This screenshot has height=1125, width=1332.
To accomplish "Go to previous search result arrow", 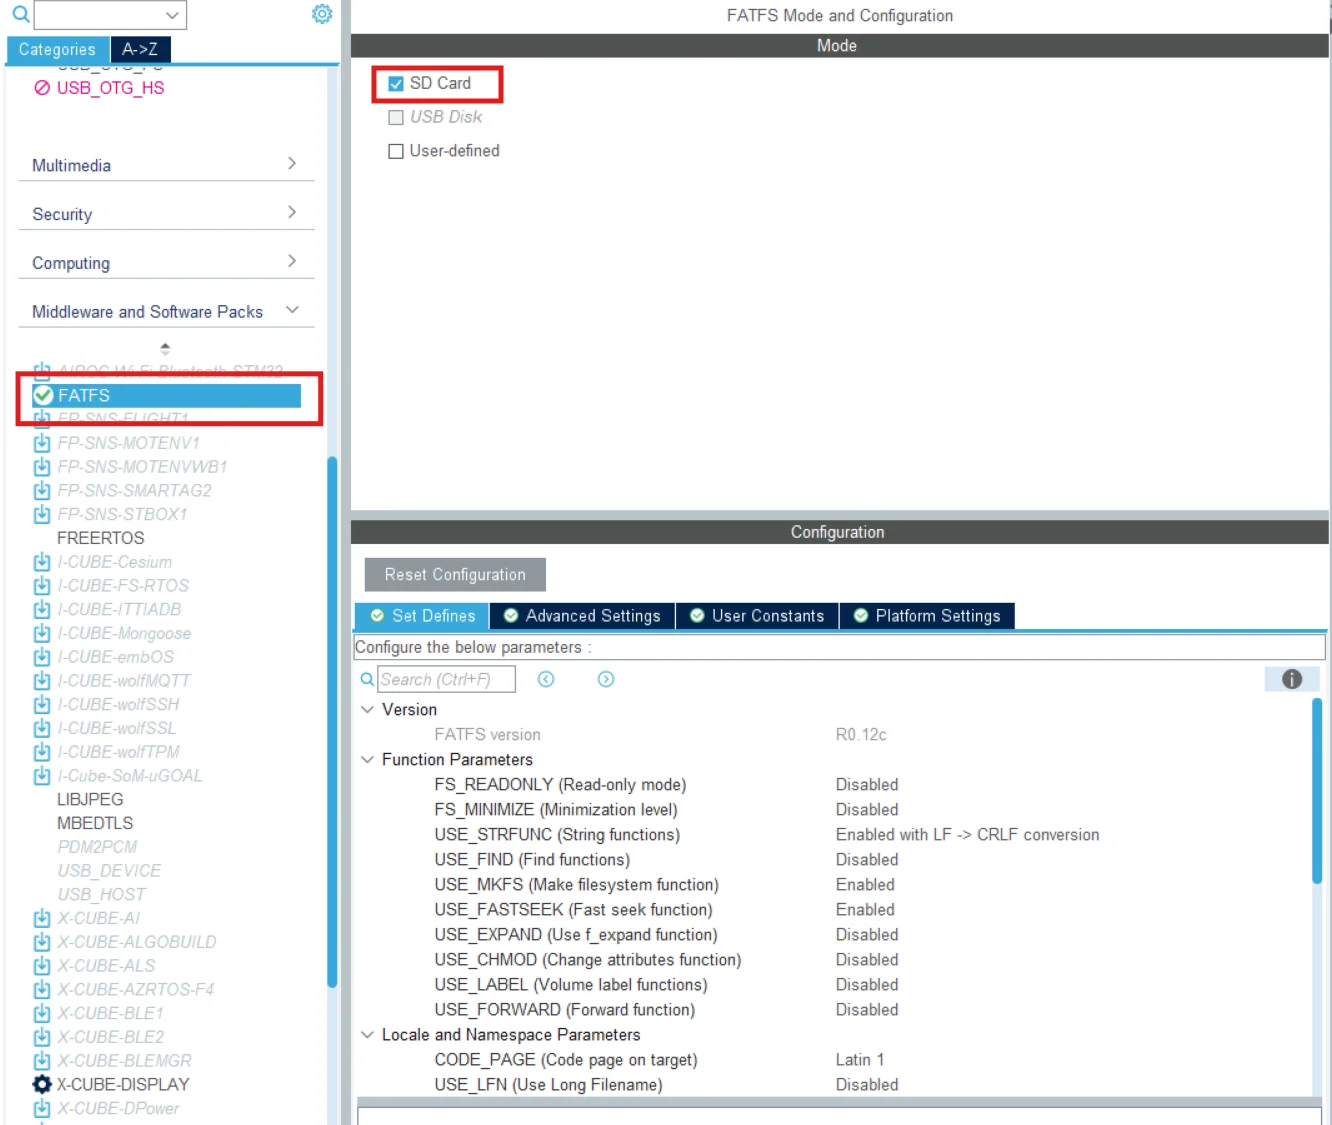I will point(546,679).
